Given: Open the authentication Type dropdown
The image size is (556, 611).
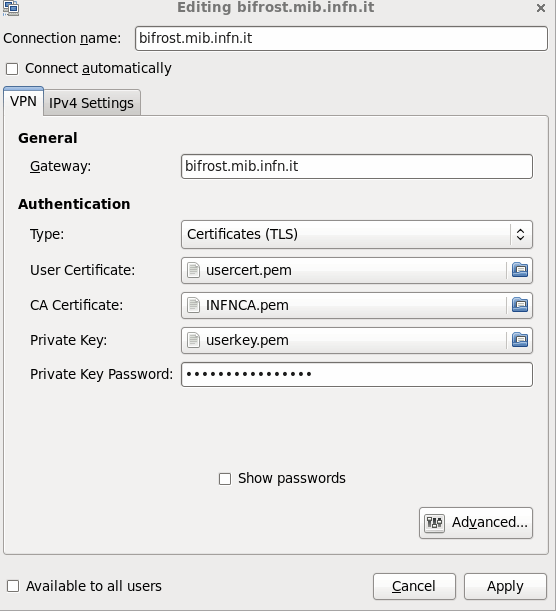Looking at the screenshot, I should pos(357,235).
